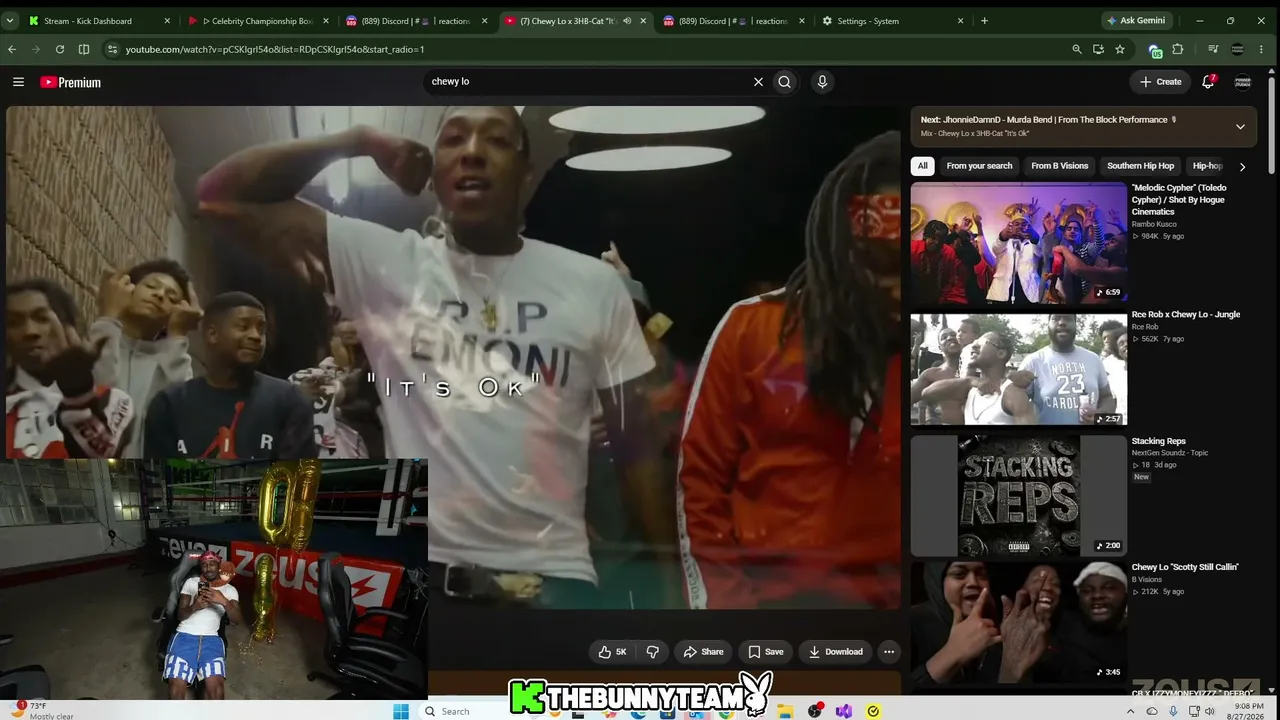The height and width of the screenshot is (720, 1280).
Task: Click the Chrome address bar URL
Action: 275,49
